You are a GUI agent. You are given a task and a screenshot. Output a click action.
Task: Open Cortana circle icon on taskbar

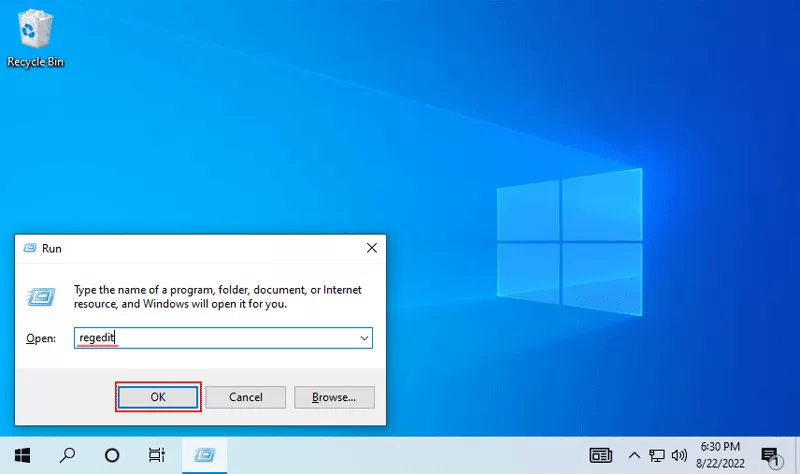tap(112, 455)
